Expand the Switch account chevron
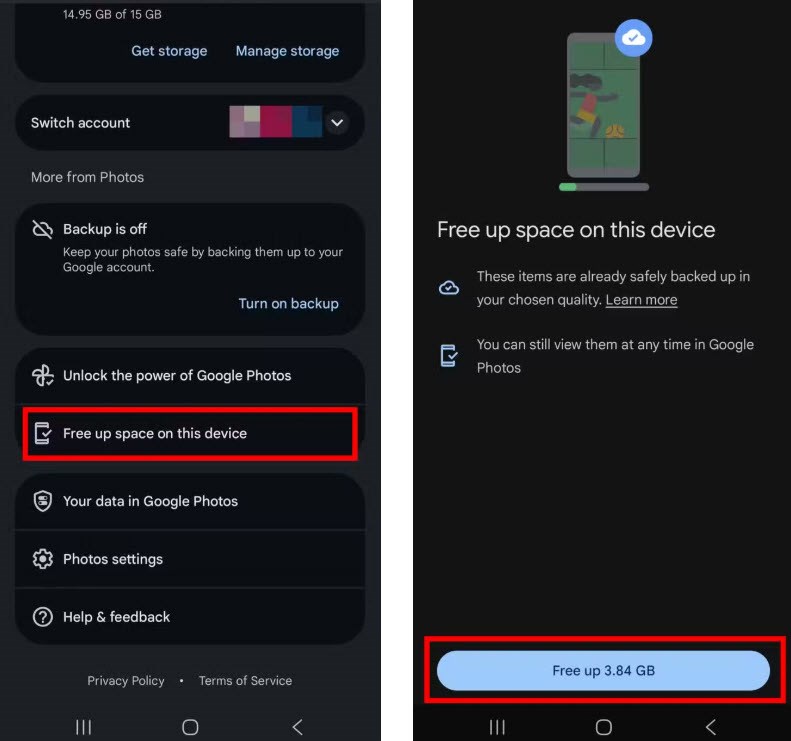This screenshot has height=741, width=791. 337,123
